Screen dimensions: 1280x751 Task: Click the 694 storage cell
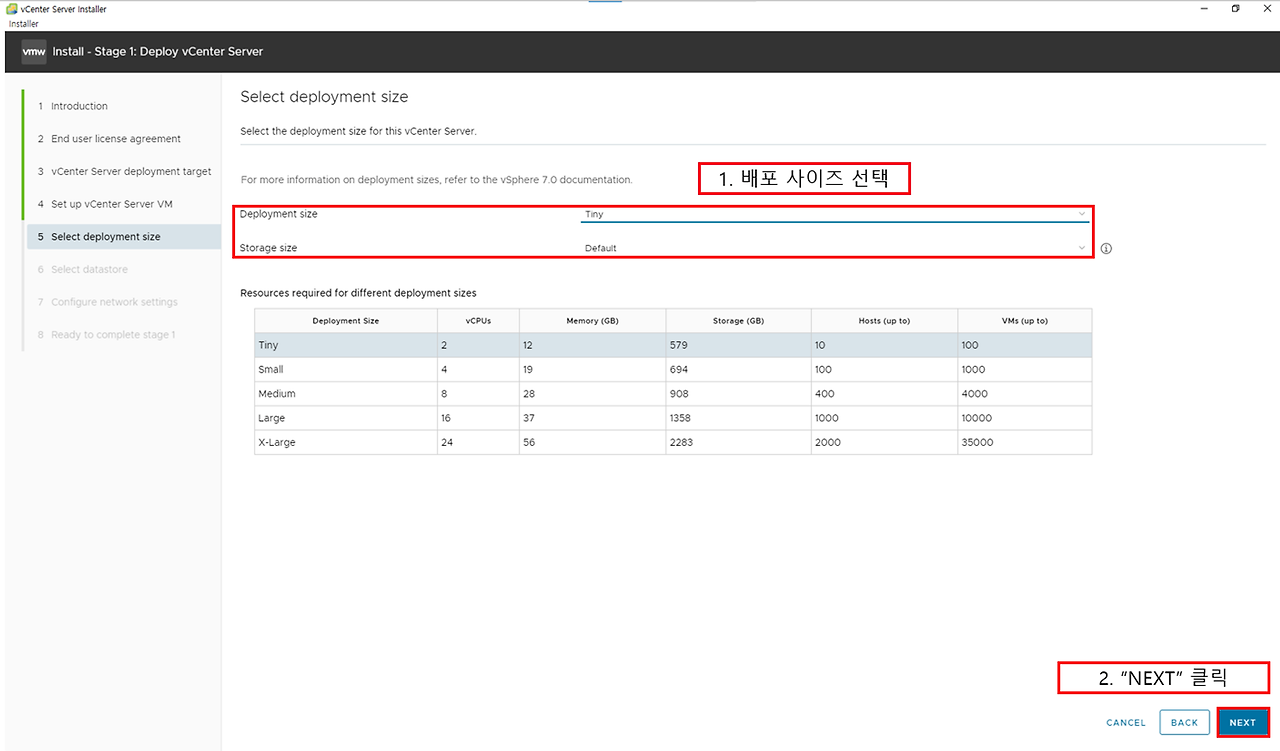[738, 369]
